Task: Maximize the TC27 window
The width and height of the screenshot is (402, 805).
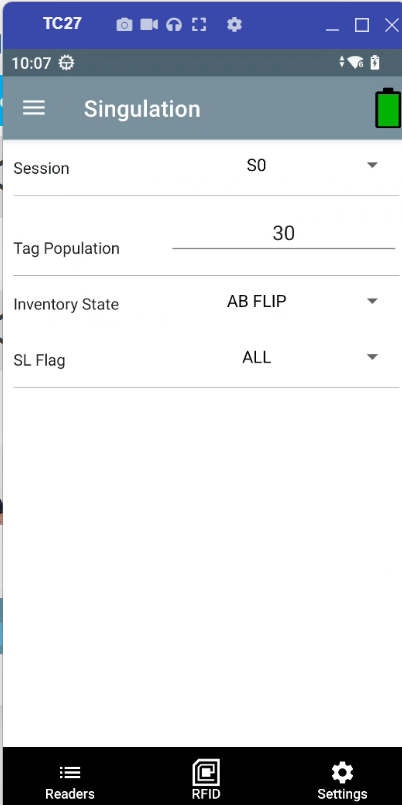Action: click(x=362, y=25)
